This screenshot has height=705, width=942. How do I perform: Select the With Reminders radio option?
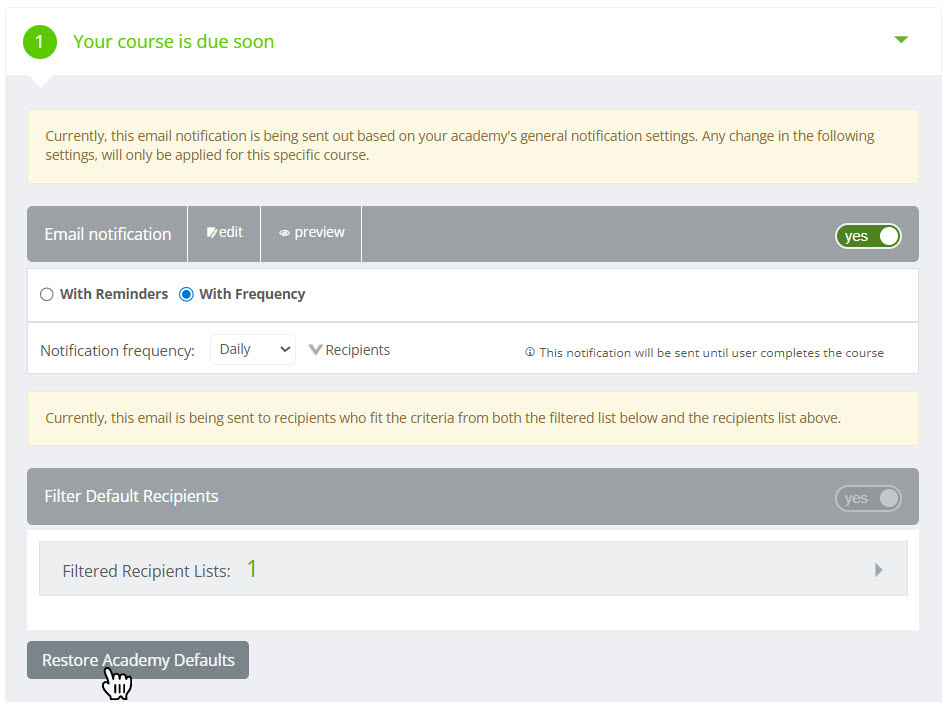click(47, 294)
